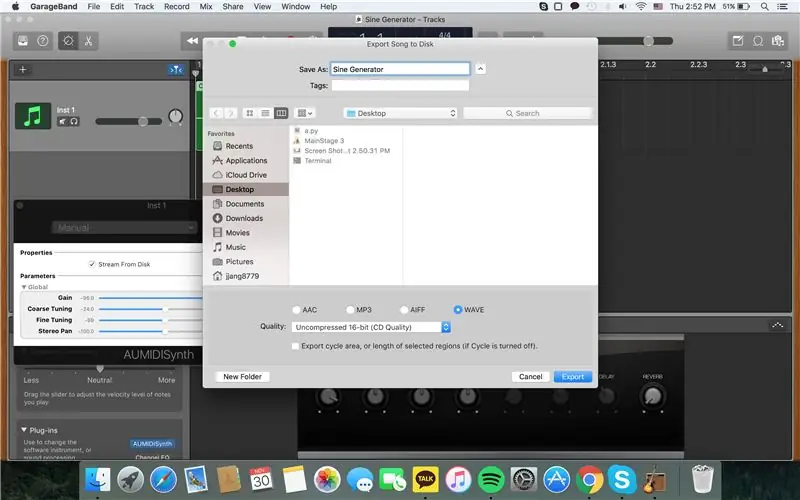Collapse Smart Controls with the up chevron
Viewport: 800px width, 500px height.
pyautogui.click(x=778, y=325)
